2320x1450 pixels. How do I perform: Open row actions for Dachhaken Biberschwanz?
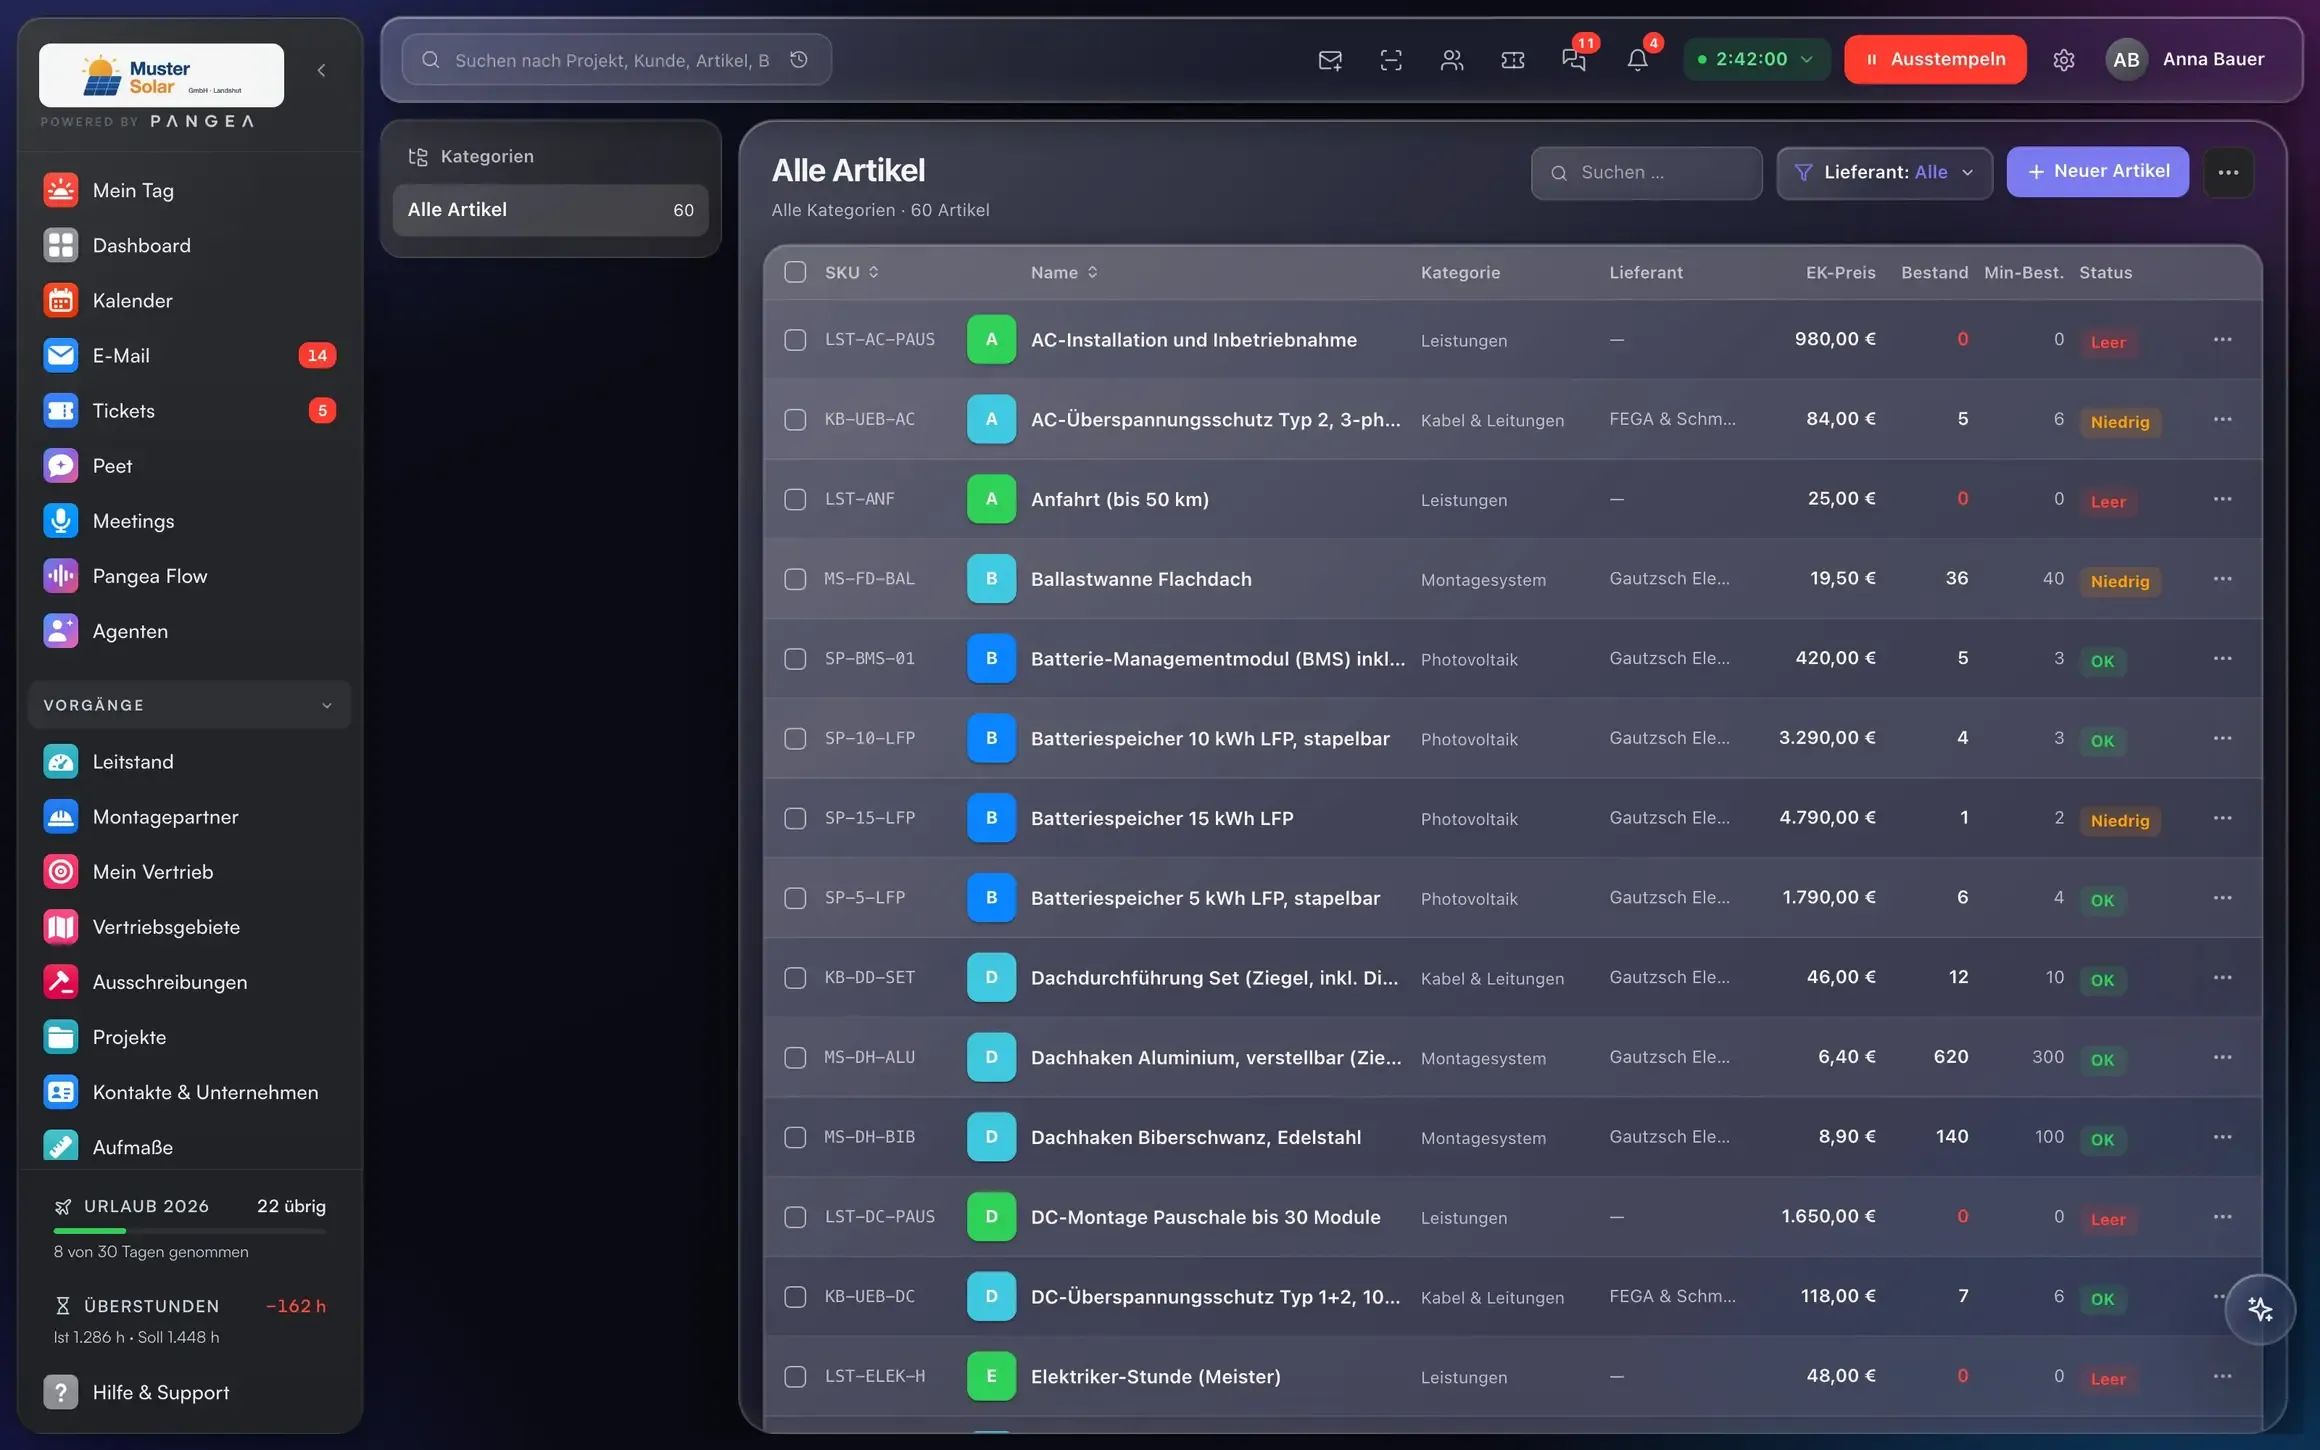coord(2222,1137)
